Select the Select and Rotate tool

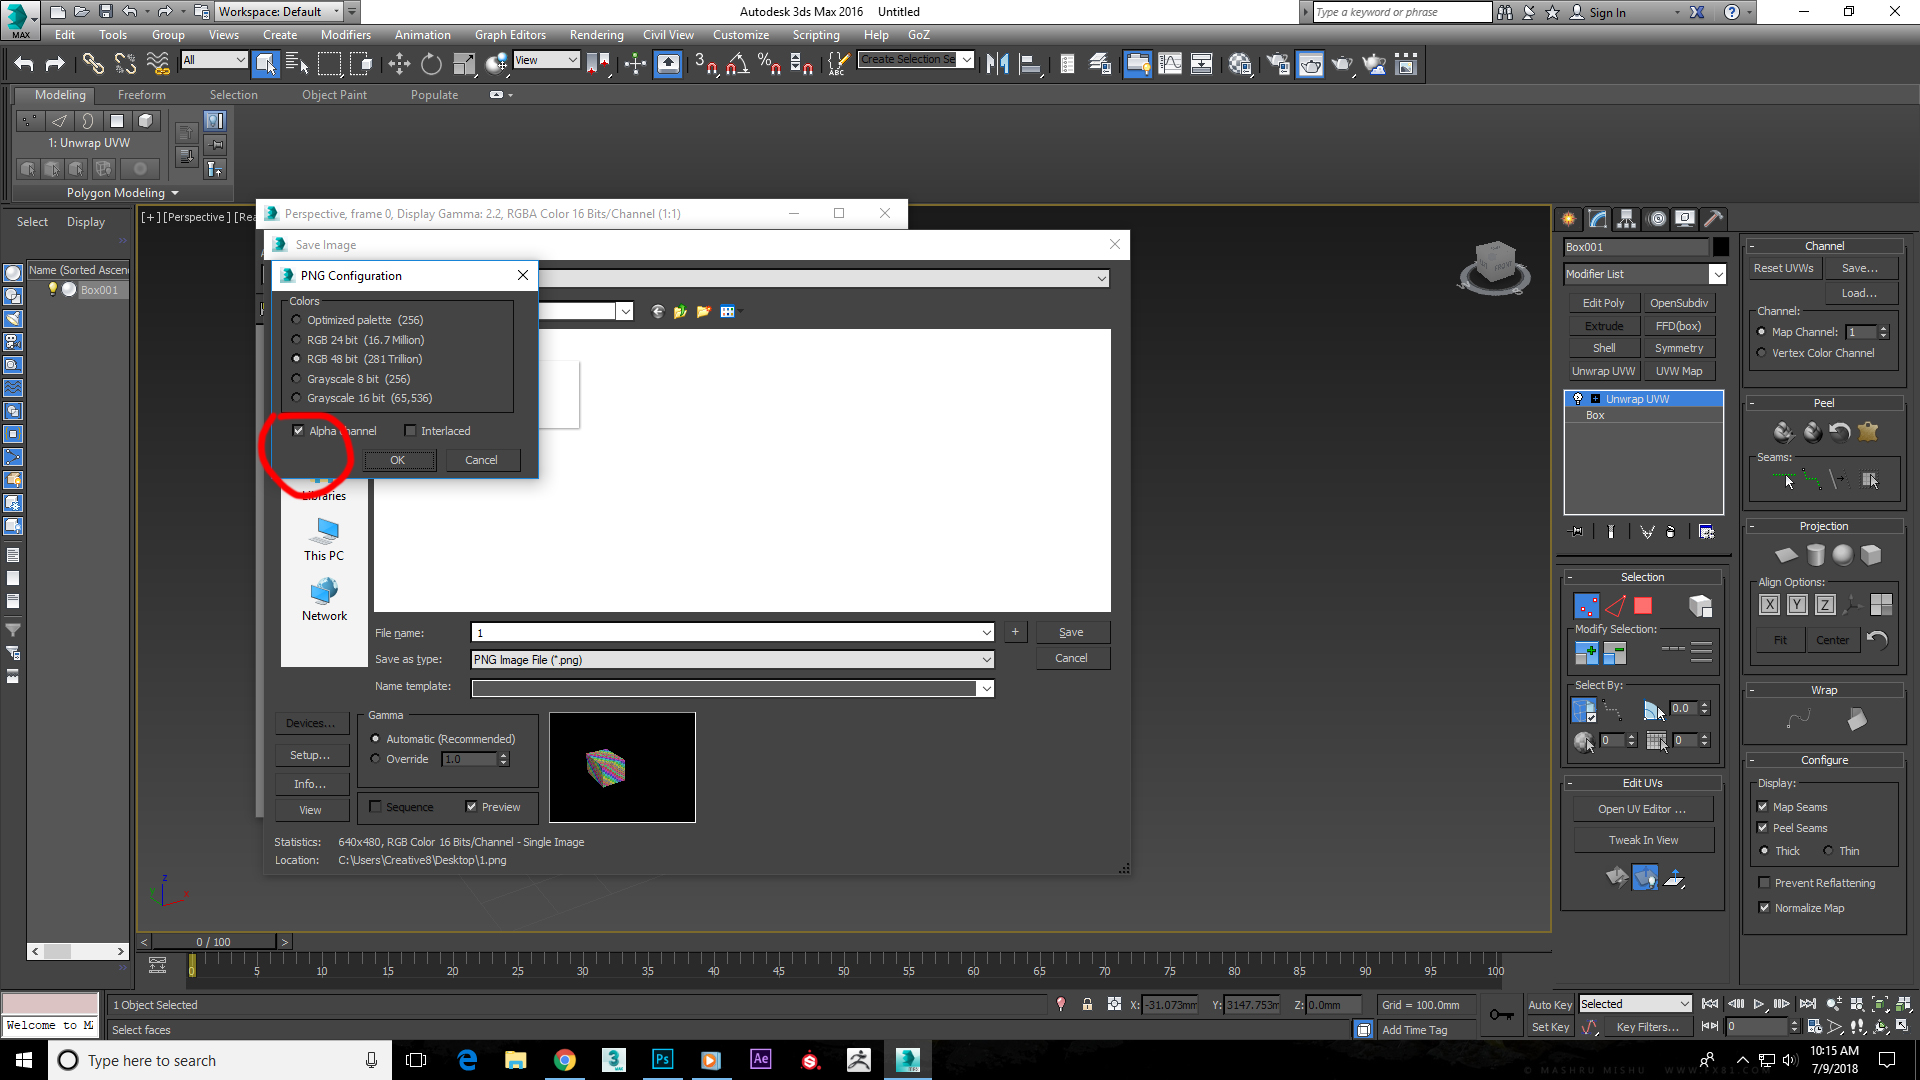tap(430, 63)
